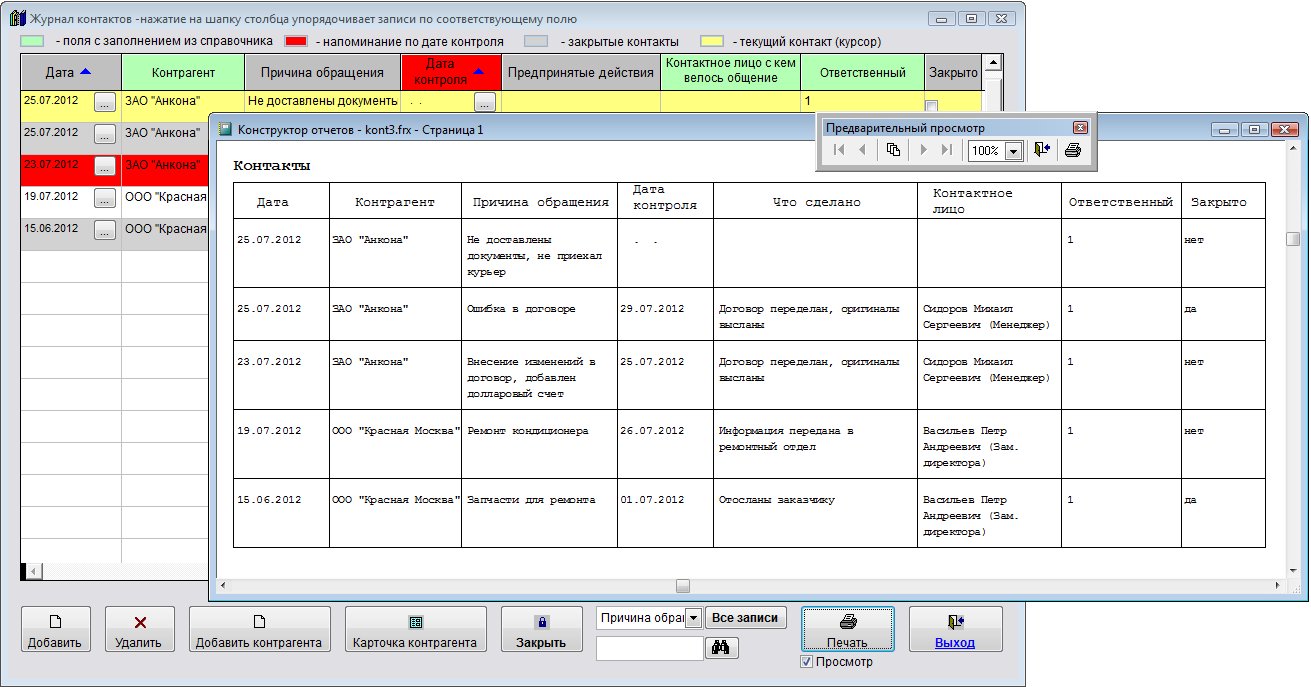Jump to the last preview page
Screen dimensions: 1311x687
(x=947, y=150)
